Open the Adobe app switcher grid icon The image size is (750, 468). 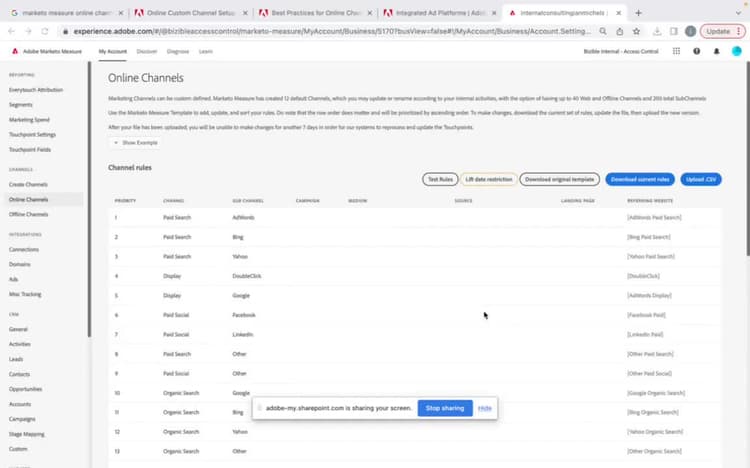click(676, 51)
